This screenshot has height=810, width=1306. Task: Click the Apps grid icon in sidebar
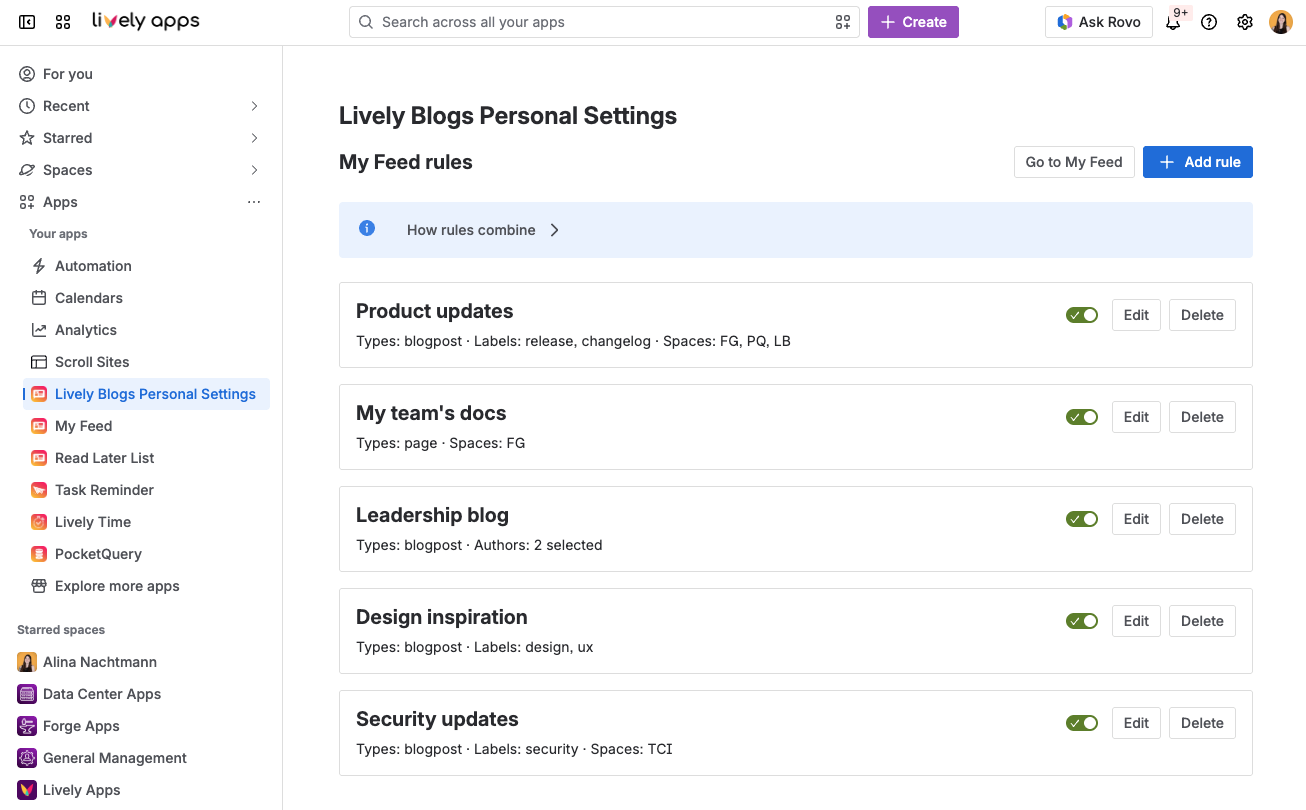click(27, 202)
